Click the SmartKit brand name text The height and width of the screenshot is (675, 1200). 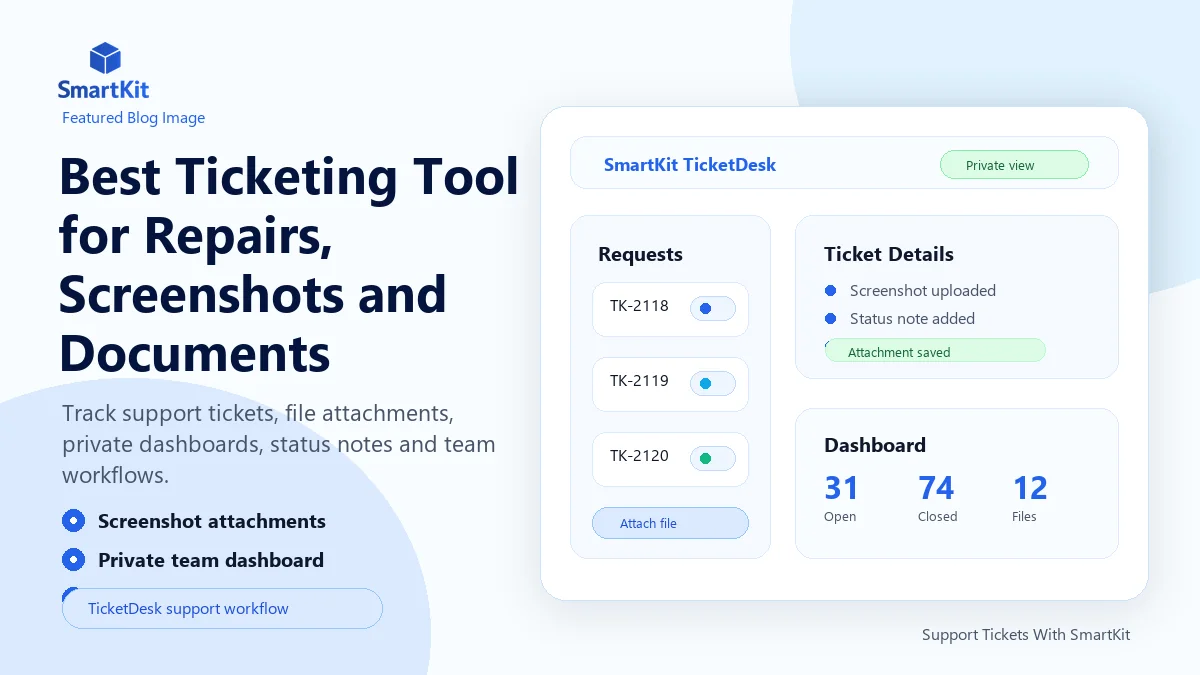click(103, 89)
